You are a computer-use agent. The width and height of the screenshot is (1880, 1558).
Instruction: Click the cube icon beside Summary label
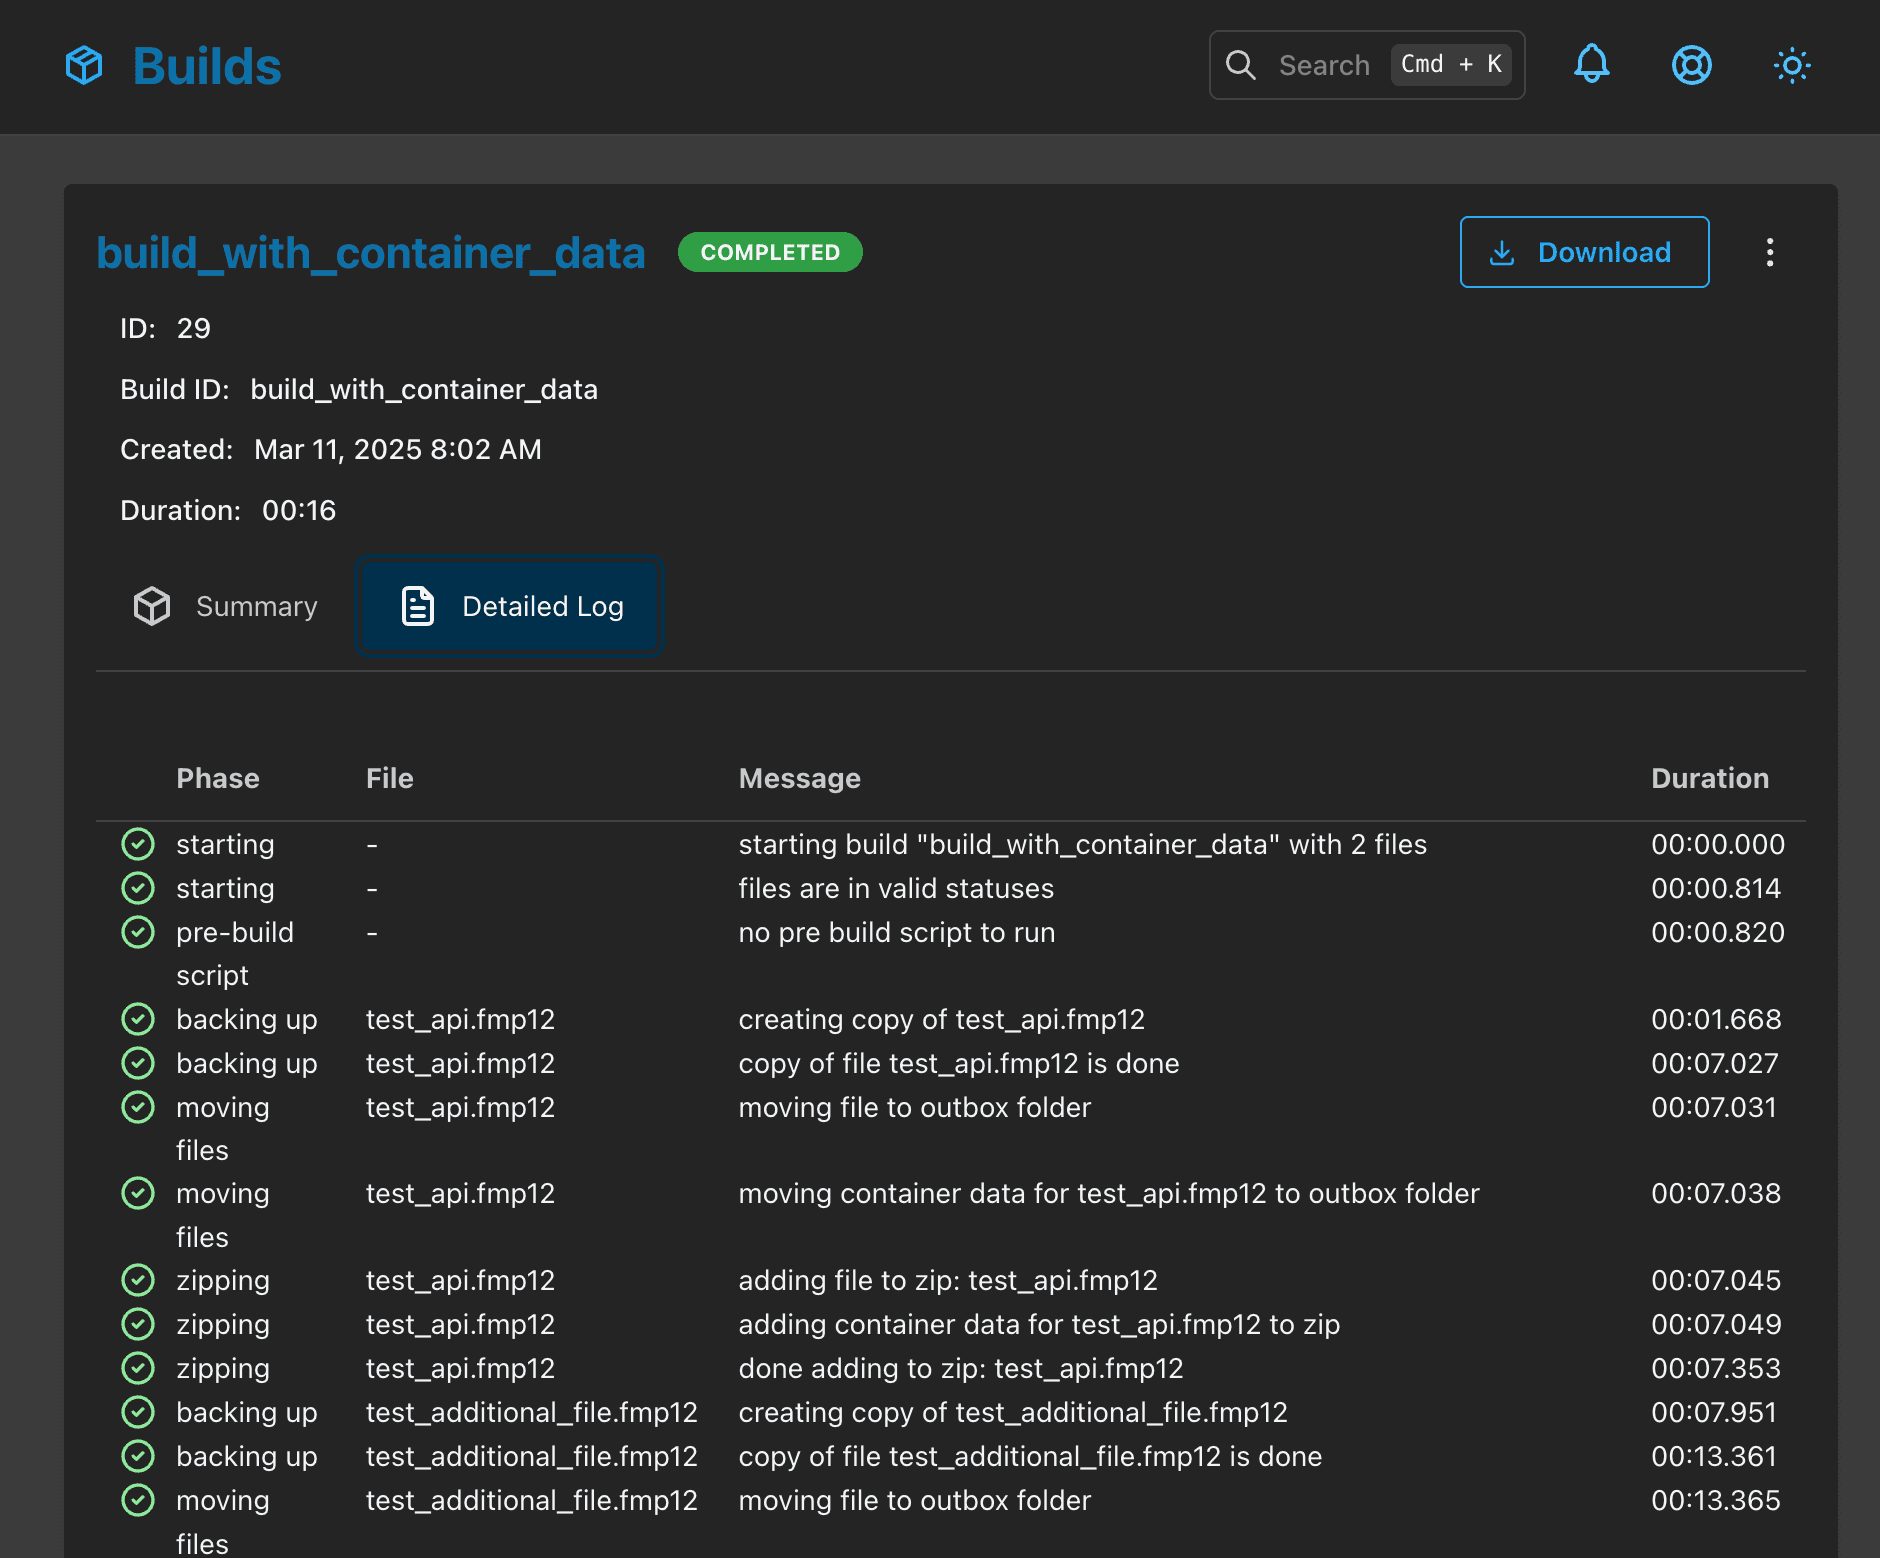pos(151,605)
